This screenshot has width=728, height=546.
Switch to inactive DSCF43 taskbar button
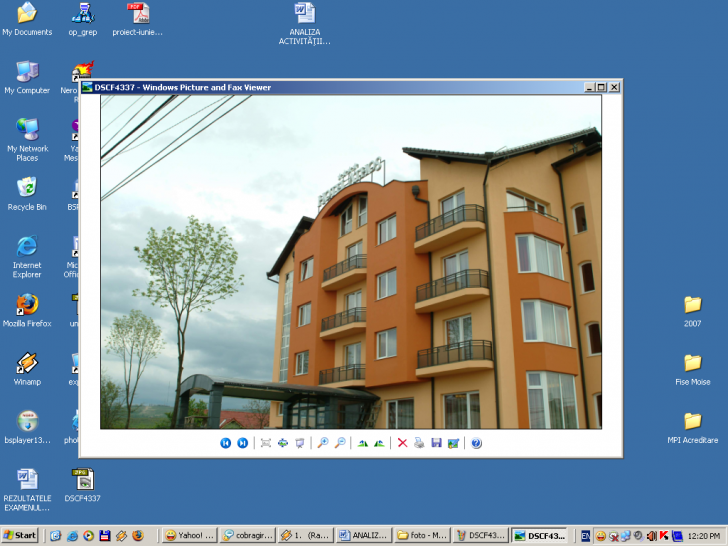tap(481, 535)
